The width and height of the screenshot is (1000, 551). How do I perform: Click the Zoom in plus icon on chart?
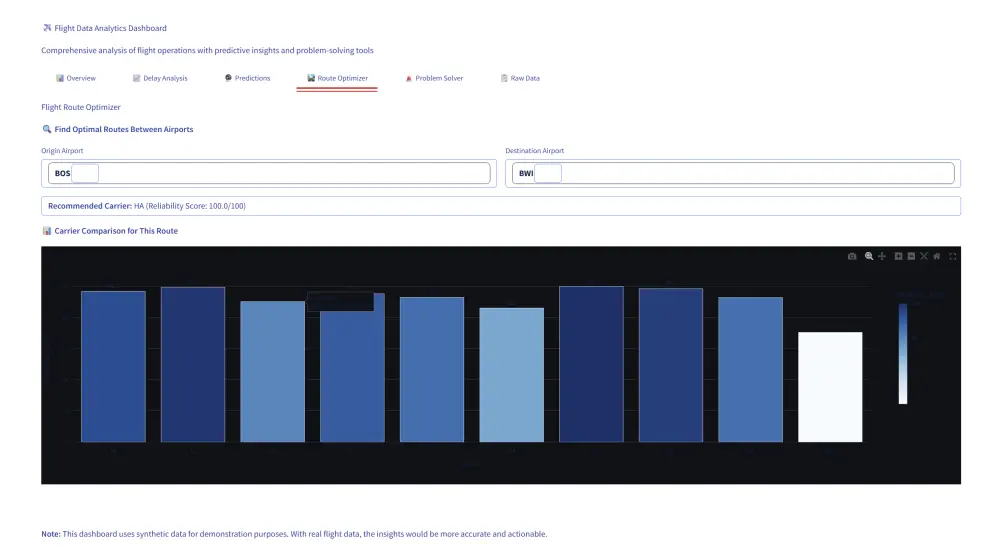point(898,256)
